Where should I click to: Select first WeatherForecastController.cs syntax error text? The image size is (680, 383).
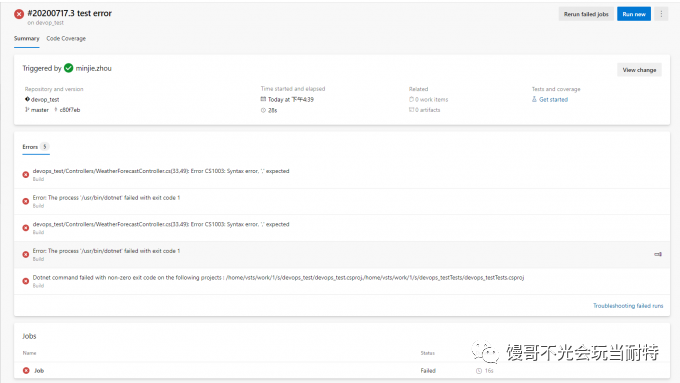tap(161, 171)
